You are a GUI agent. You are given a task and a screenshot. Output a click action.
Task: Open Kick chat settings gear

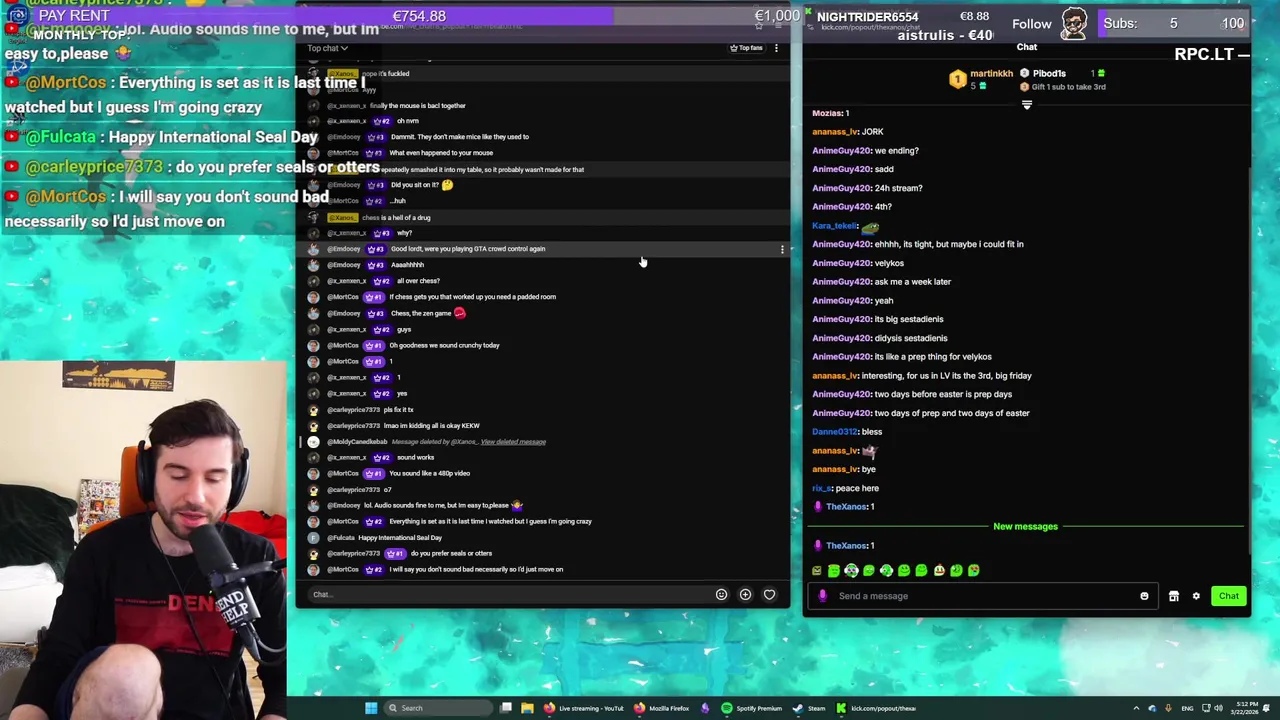tap(1196, 596)
